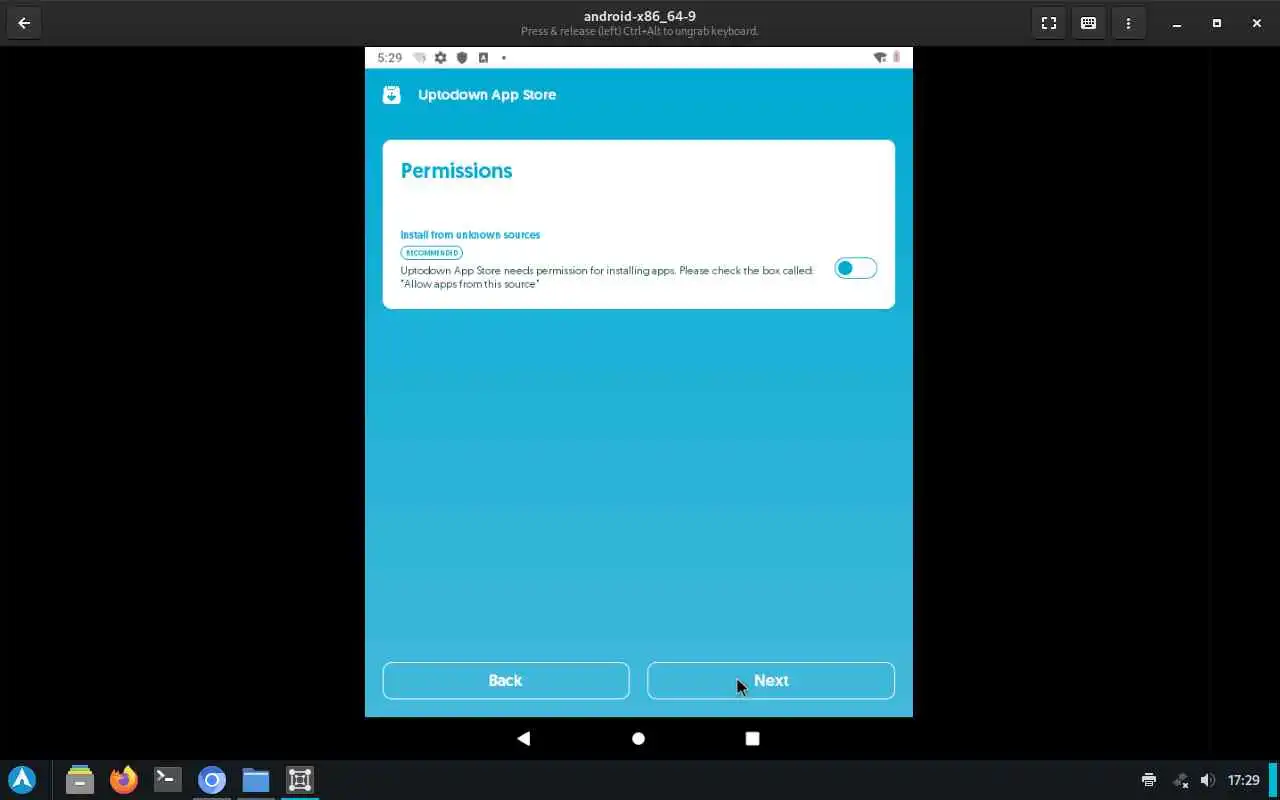Launch Firefox from the taskbar
The image size is (1280, 800).
(124, 780)
